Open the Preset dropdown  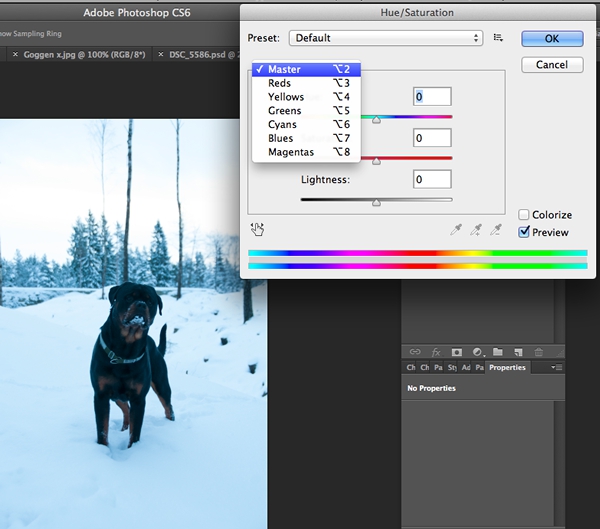[385, 38]
